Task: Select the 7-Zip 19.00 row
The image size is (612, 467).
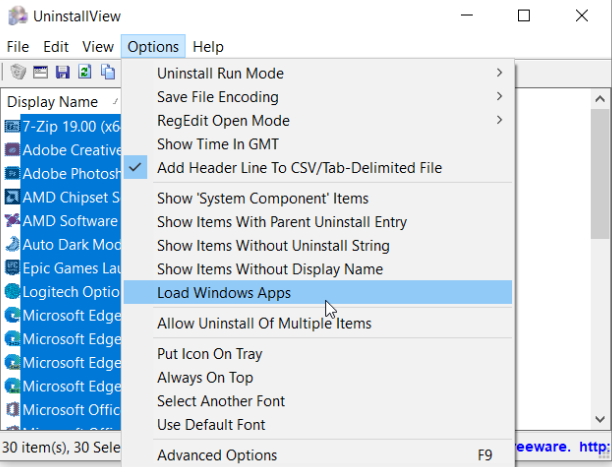Action: click(71, 127)
